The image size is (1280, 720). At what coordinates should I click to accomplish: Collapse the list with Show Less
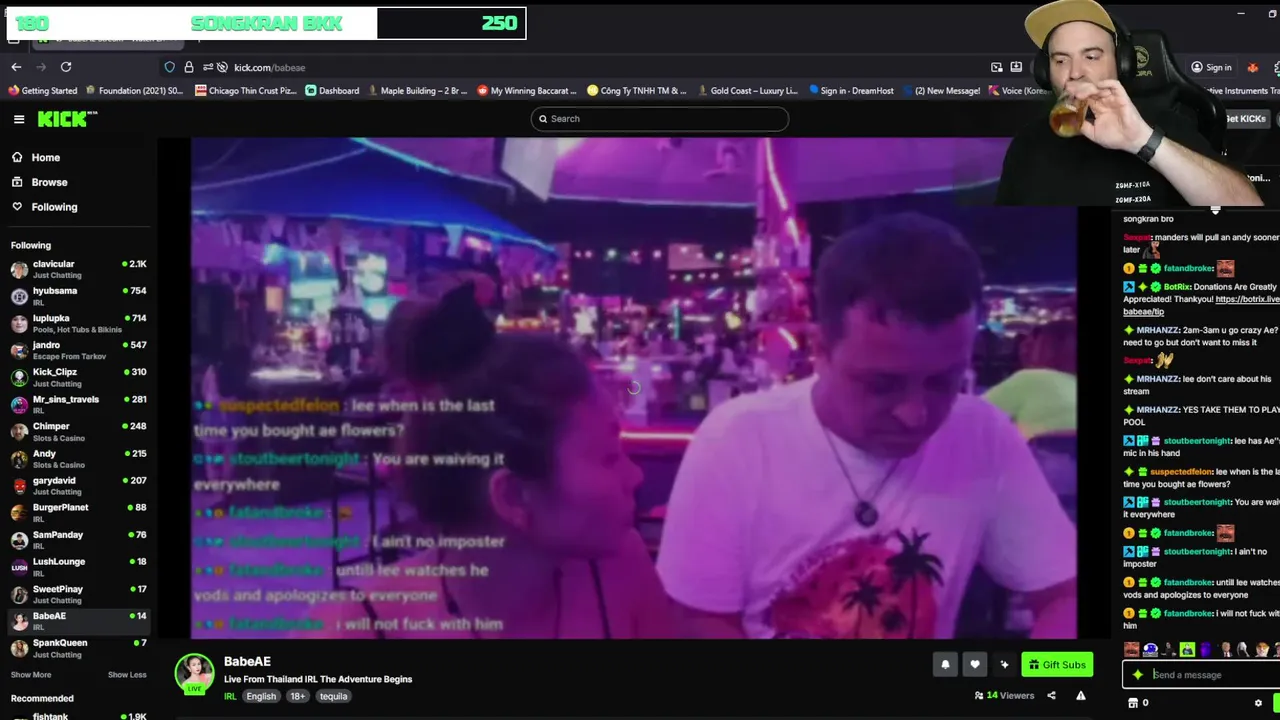(x=127, y=675)
